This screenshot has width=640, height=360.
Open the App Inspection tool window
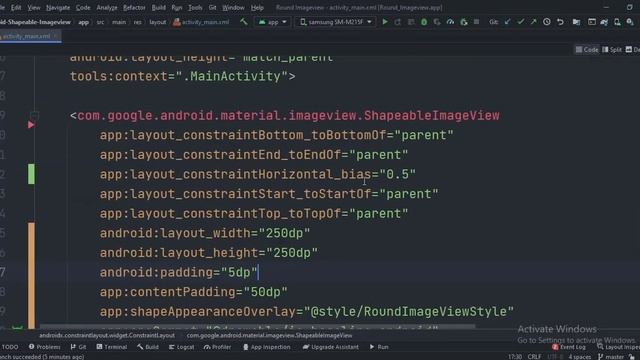(267, 347)
